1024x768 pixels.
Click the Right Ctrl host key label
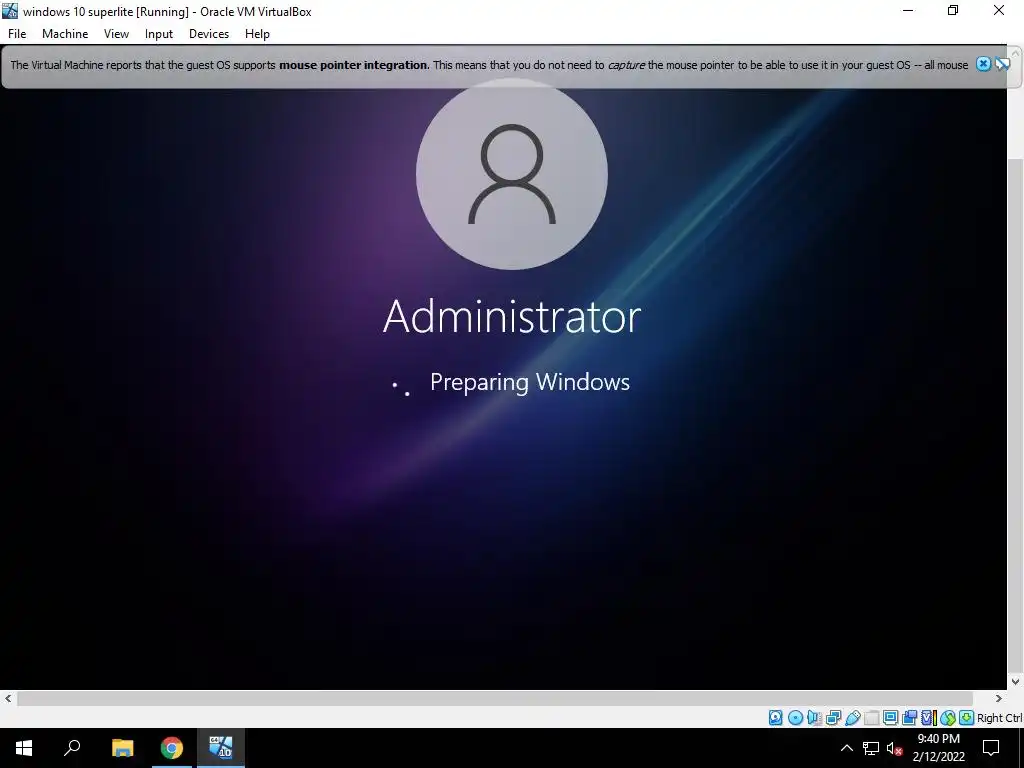[999, 718]
